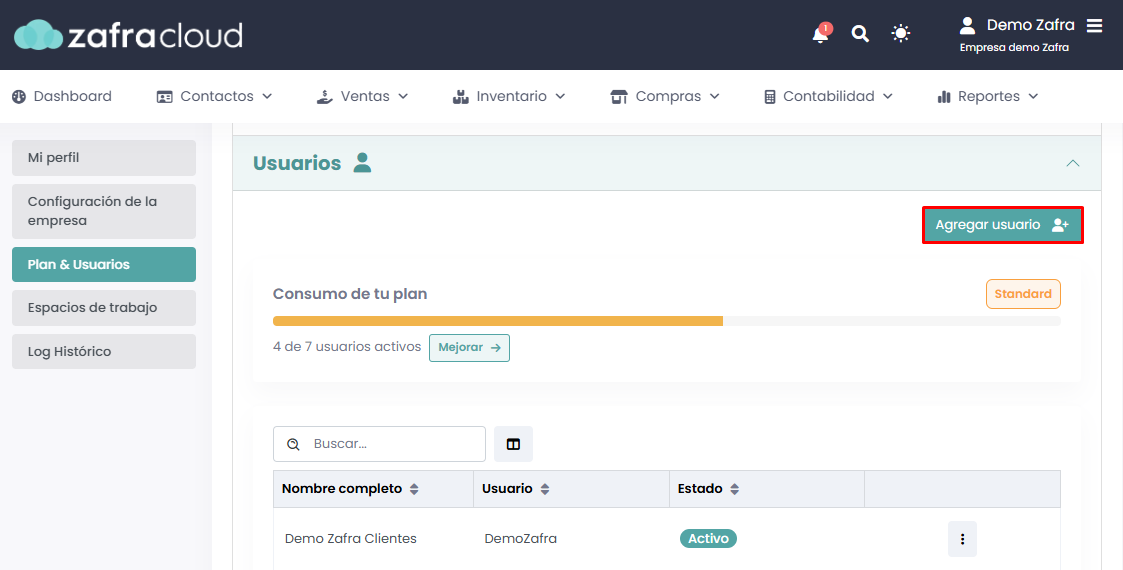Collapse the Usuarios section chevron
The image size is (1123, 570).
pos(1073,163)
